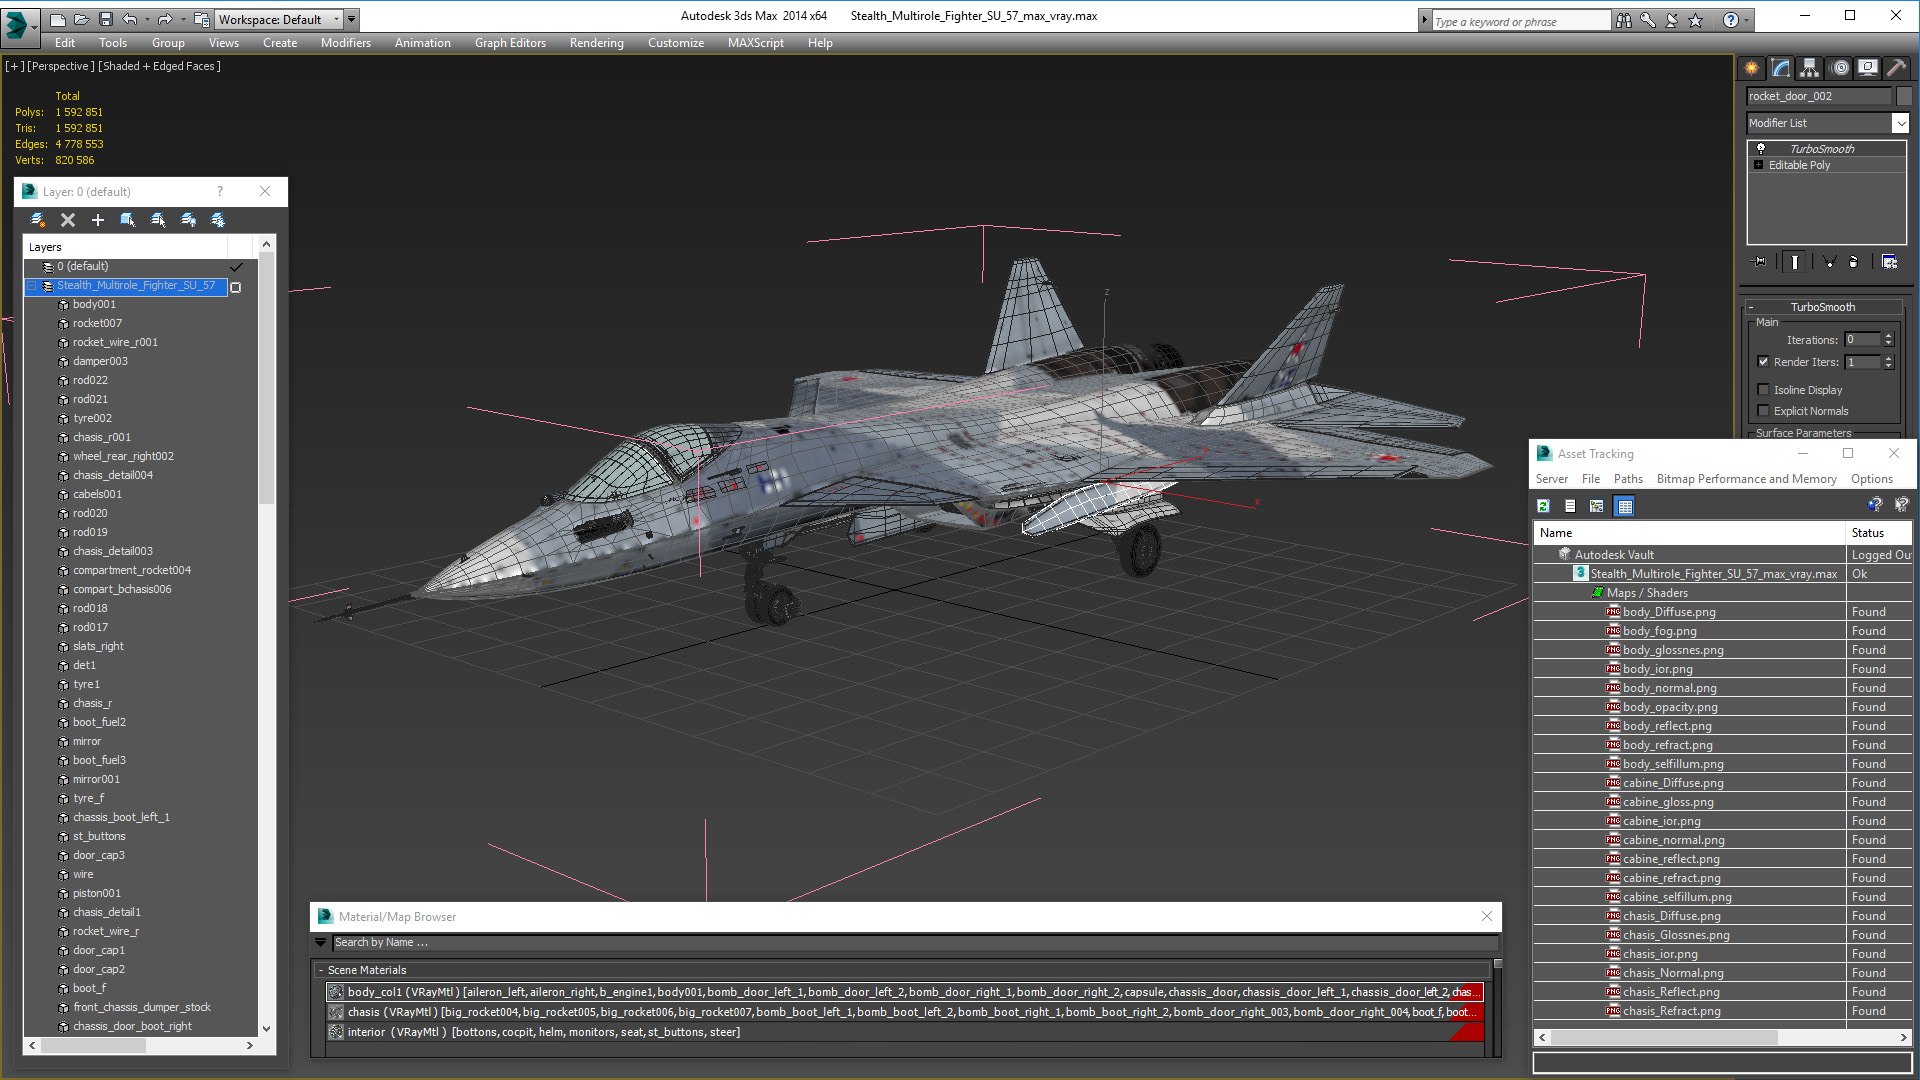Image resolution: width=1920 pixels, height=1080 pixels.
Task: Select body_Diffuse.png in Asset Tracking list
Action: click(x=1668, y=612)
